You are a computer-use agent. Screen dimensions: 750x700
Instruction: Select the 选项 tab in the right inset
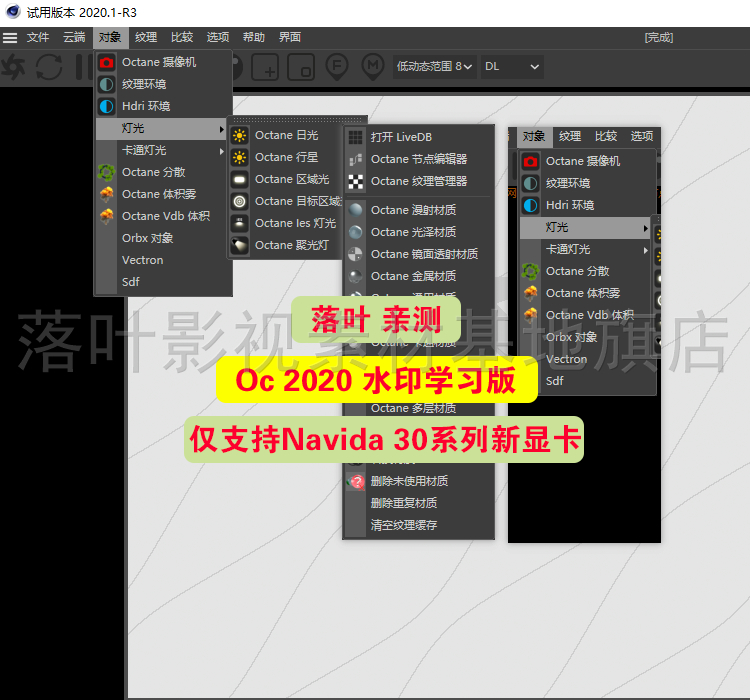click(642, 136)
